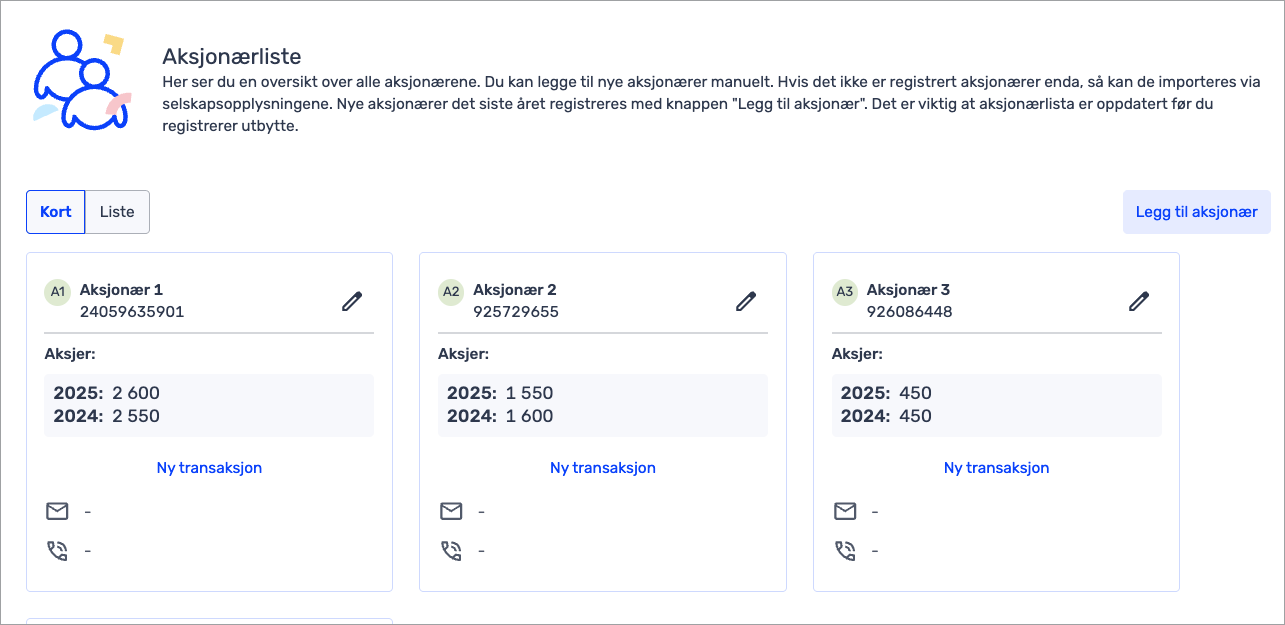The width and height of the screenshot is (1285, 625).
Task: Click the phone icon on Aksjonær 3 card
Action: 845,551
